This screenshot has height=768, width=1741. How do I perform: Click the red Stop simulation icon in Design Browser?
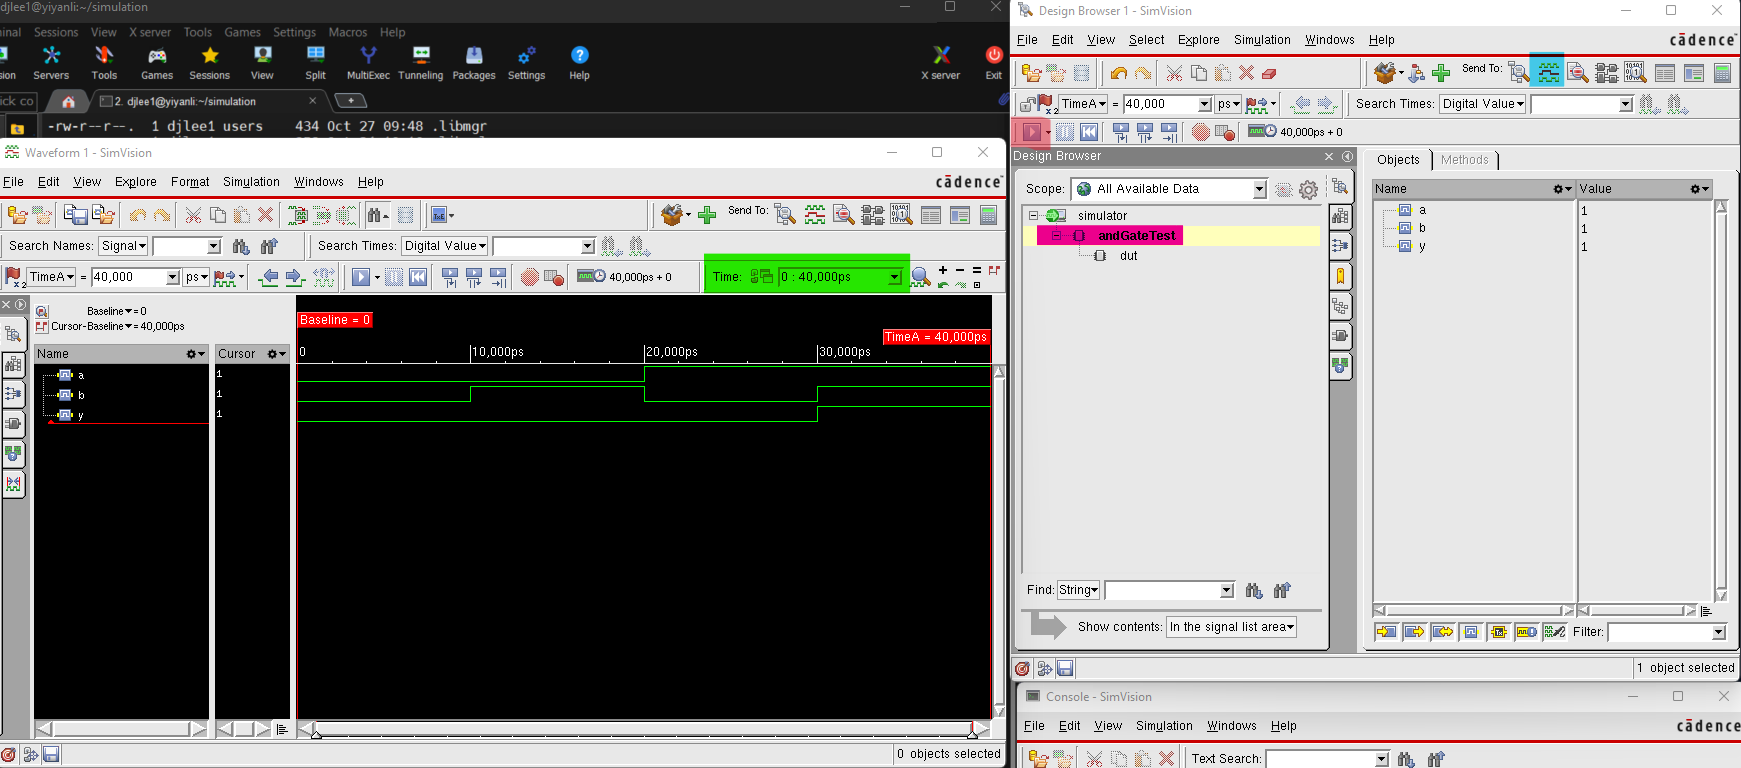(1200, 132)
